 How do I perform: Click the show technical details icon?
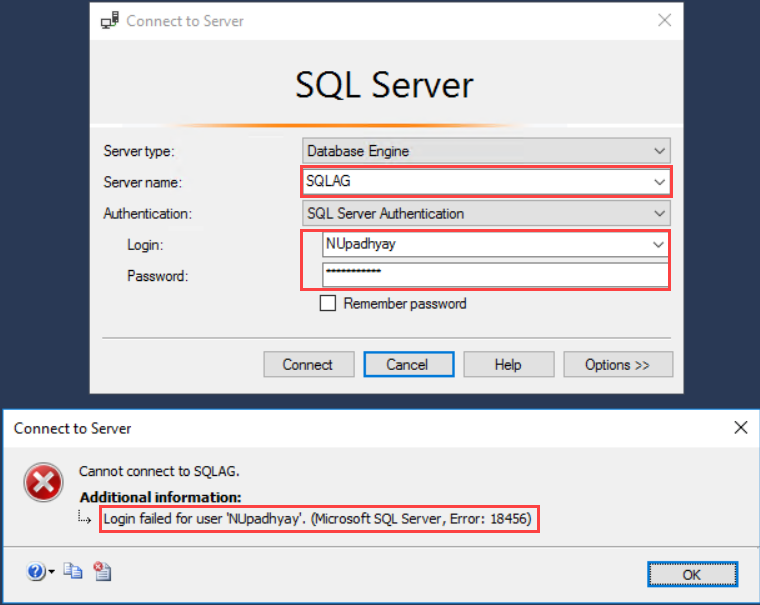101,572
